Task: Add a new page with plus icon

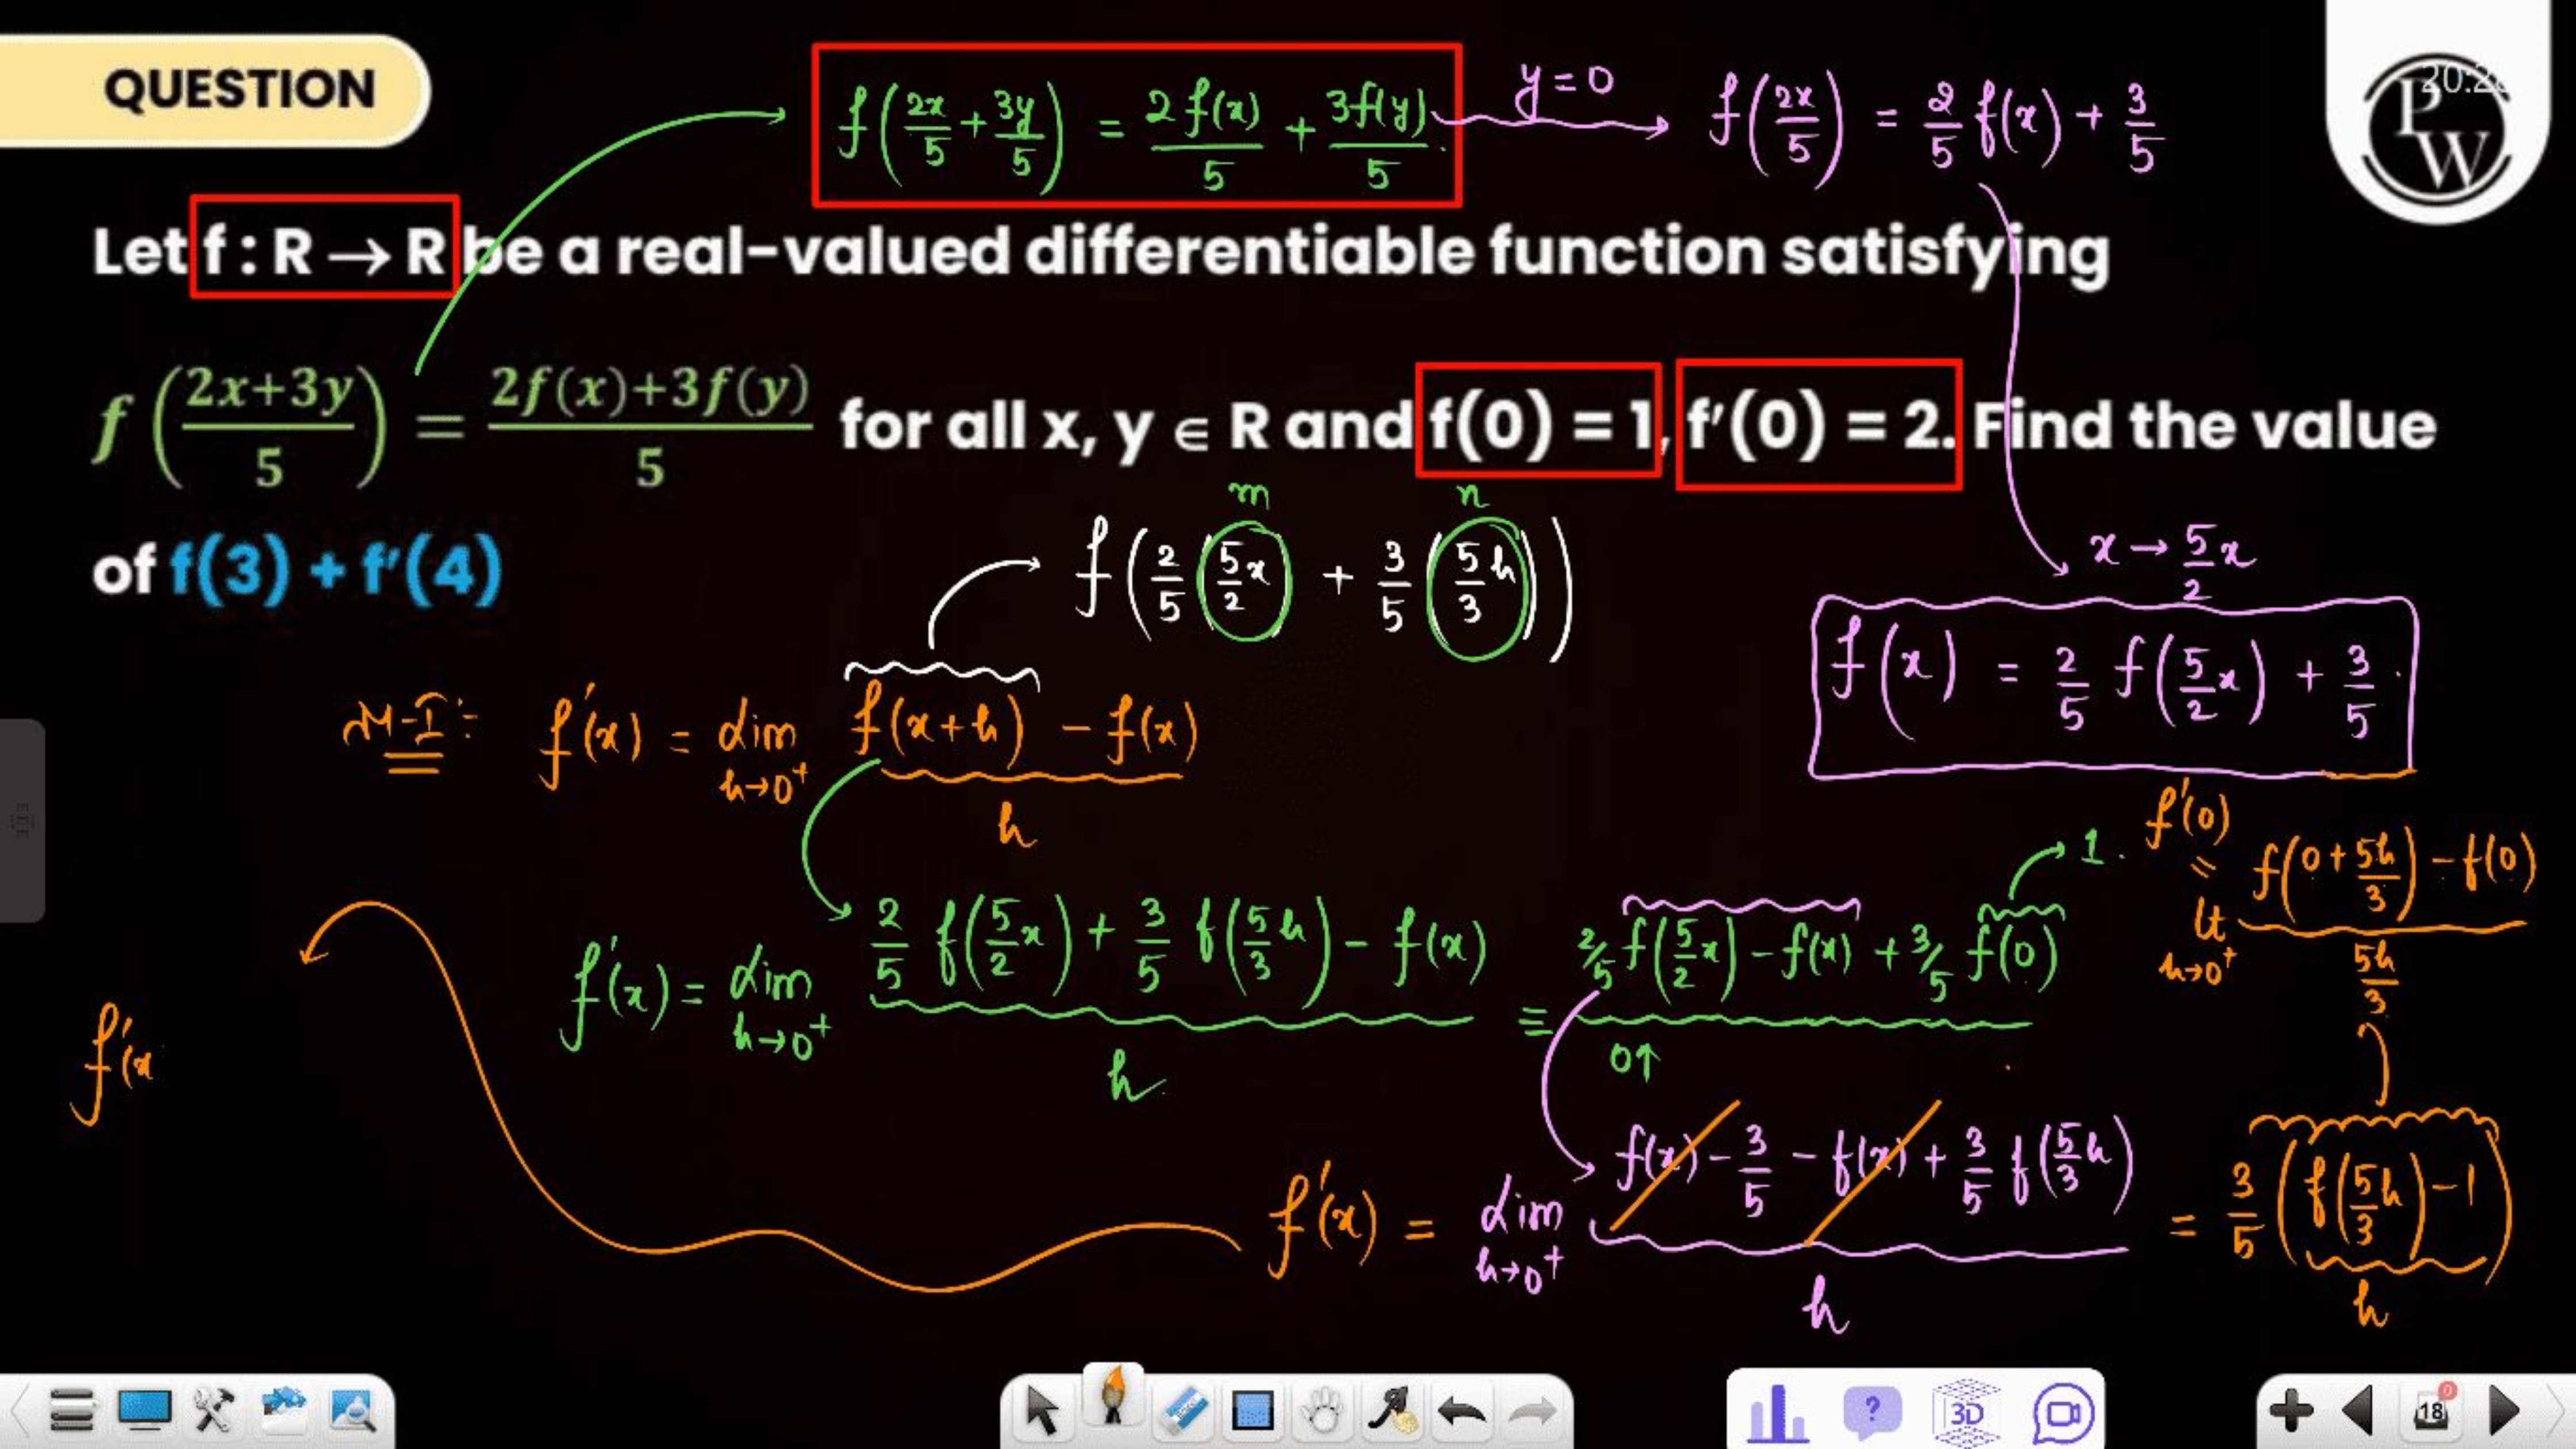Action: tap(2291, 1412)
